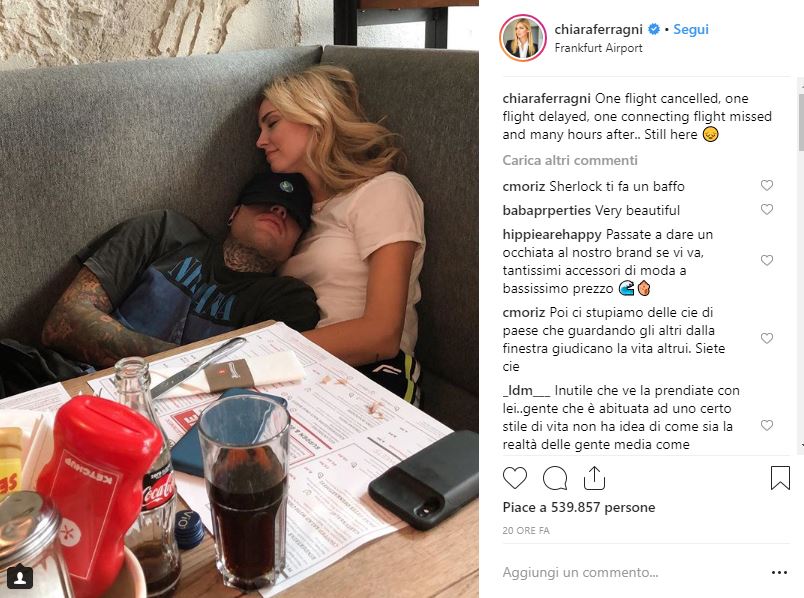Open the three-dots more options menu
804x598 pixels.
point(779,572)
